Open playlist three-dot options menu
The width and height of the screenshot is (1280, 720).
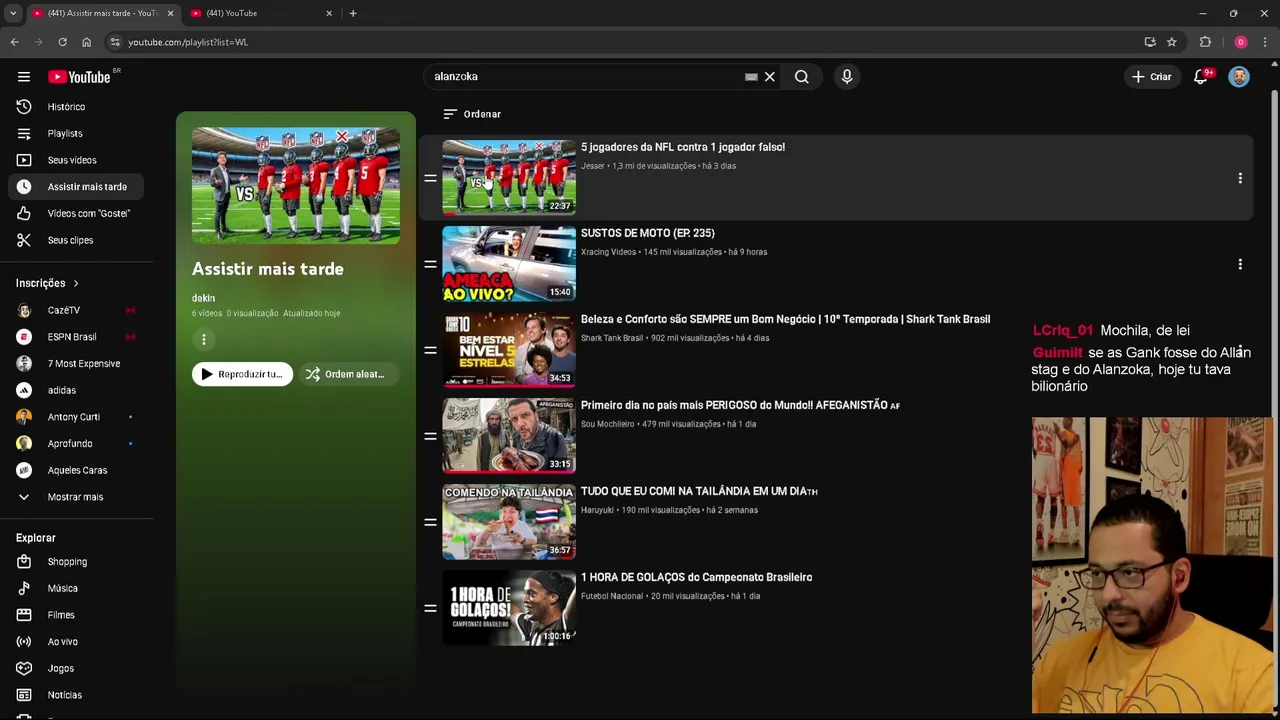click(204, 340)
